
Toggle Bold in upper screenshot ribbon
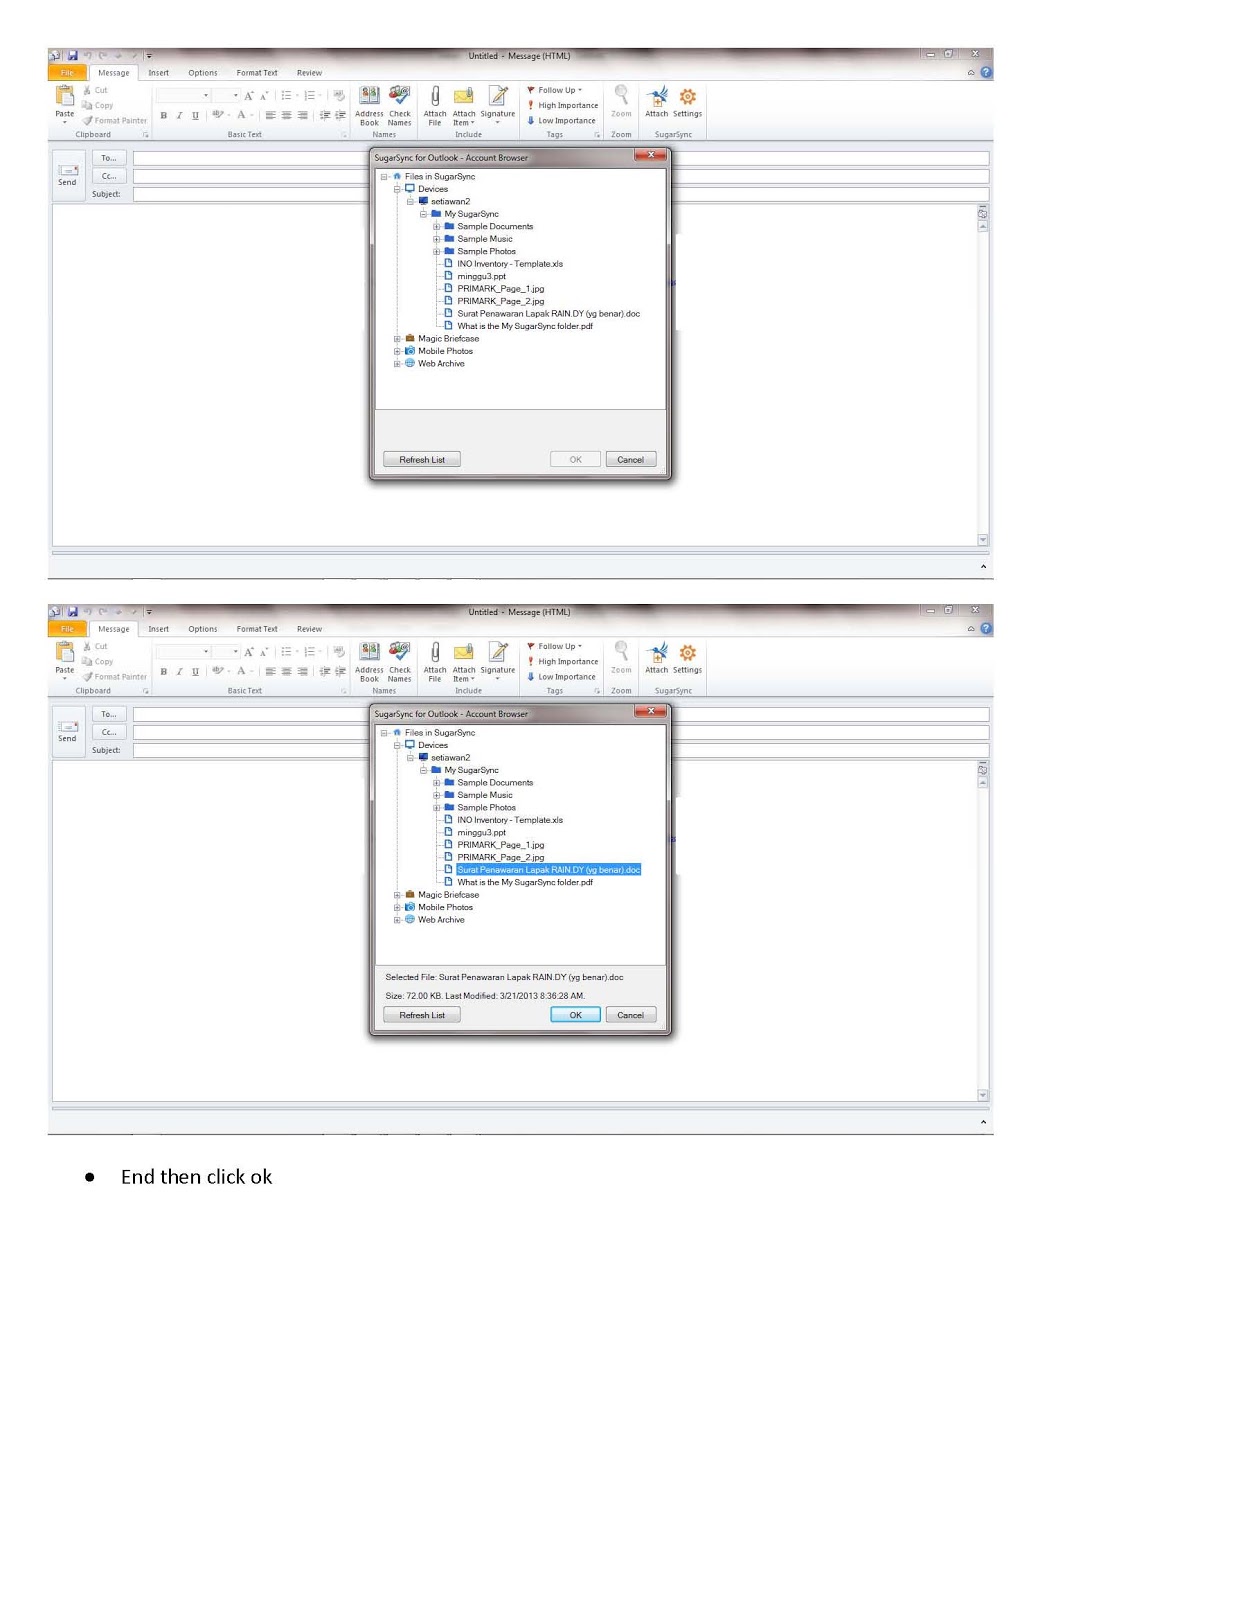coord(164,115)
